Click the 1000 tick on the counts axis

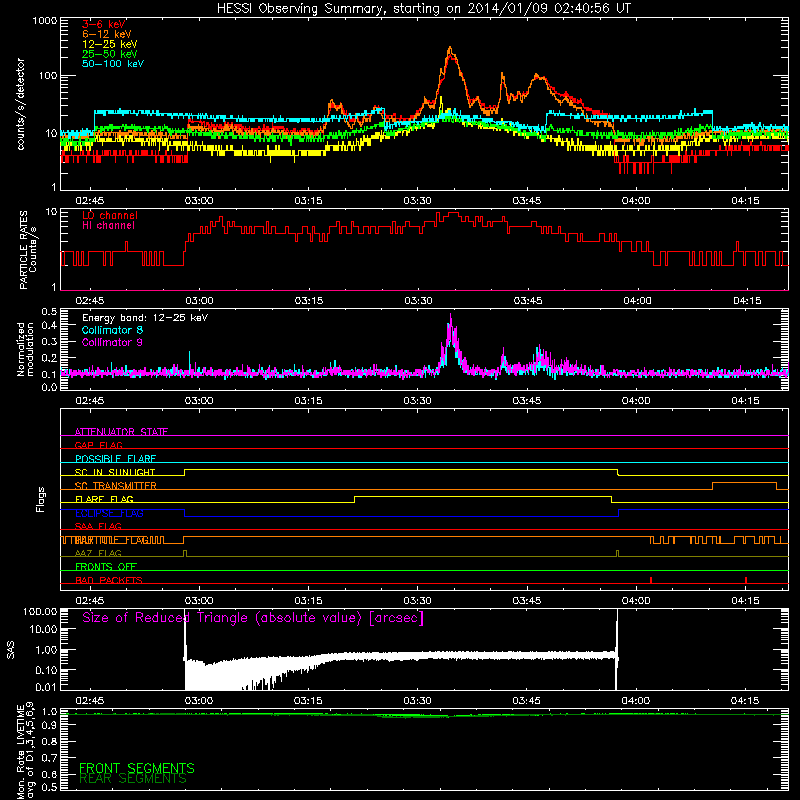point(45,21)
